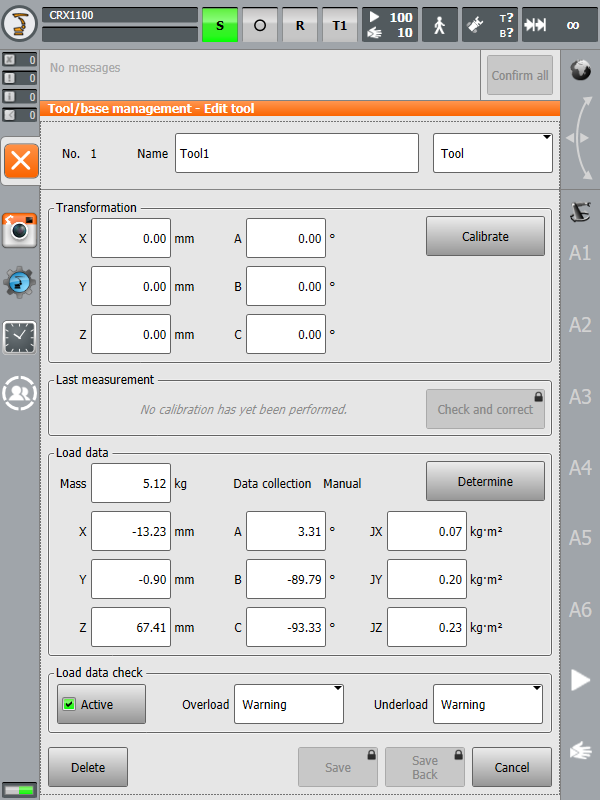Edit Load data A field showing 3.31
The width and height of the screenshot is (600, 800).
286,531
